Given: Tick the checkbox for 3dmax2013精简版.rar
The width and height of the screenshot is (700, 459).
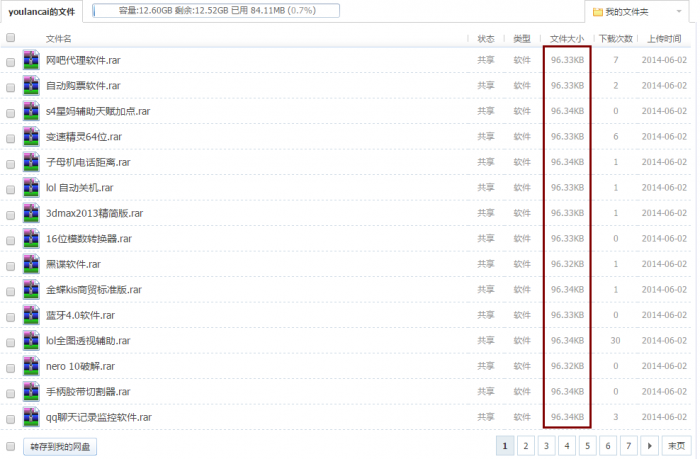Looking at the screenshot, I should coord(10,215).
